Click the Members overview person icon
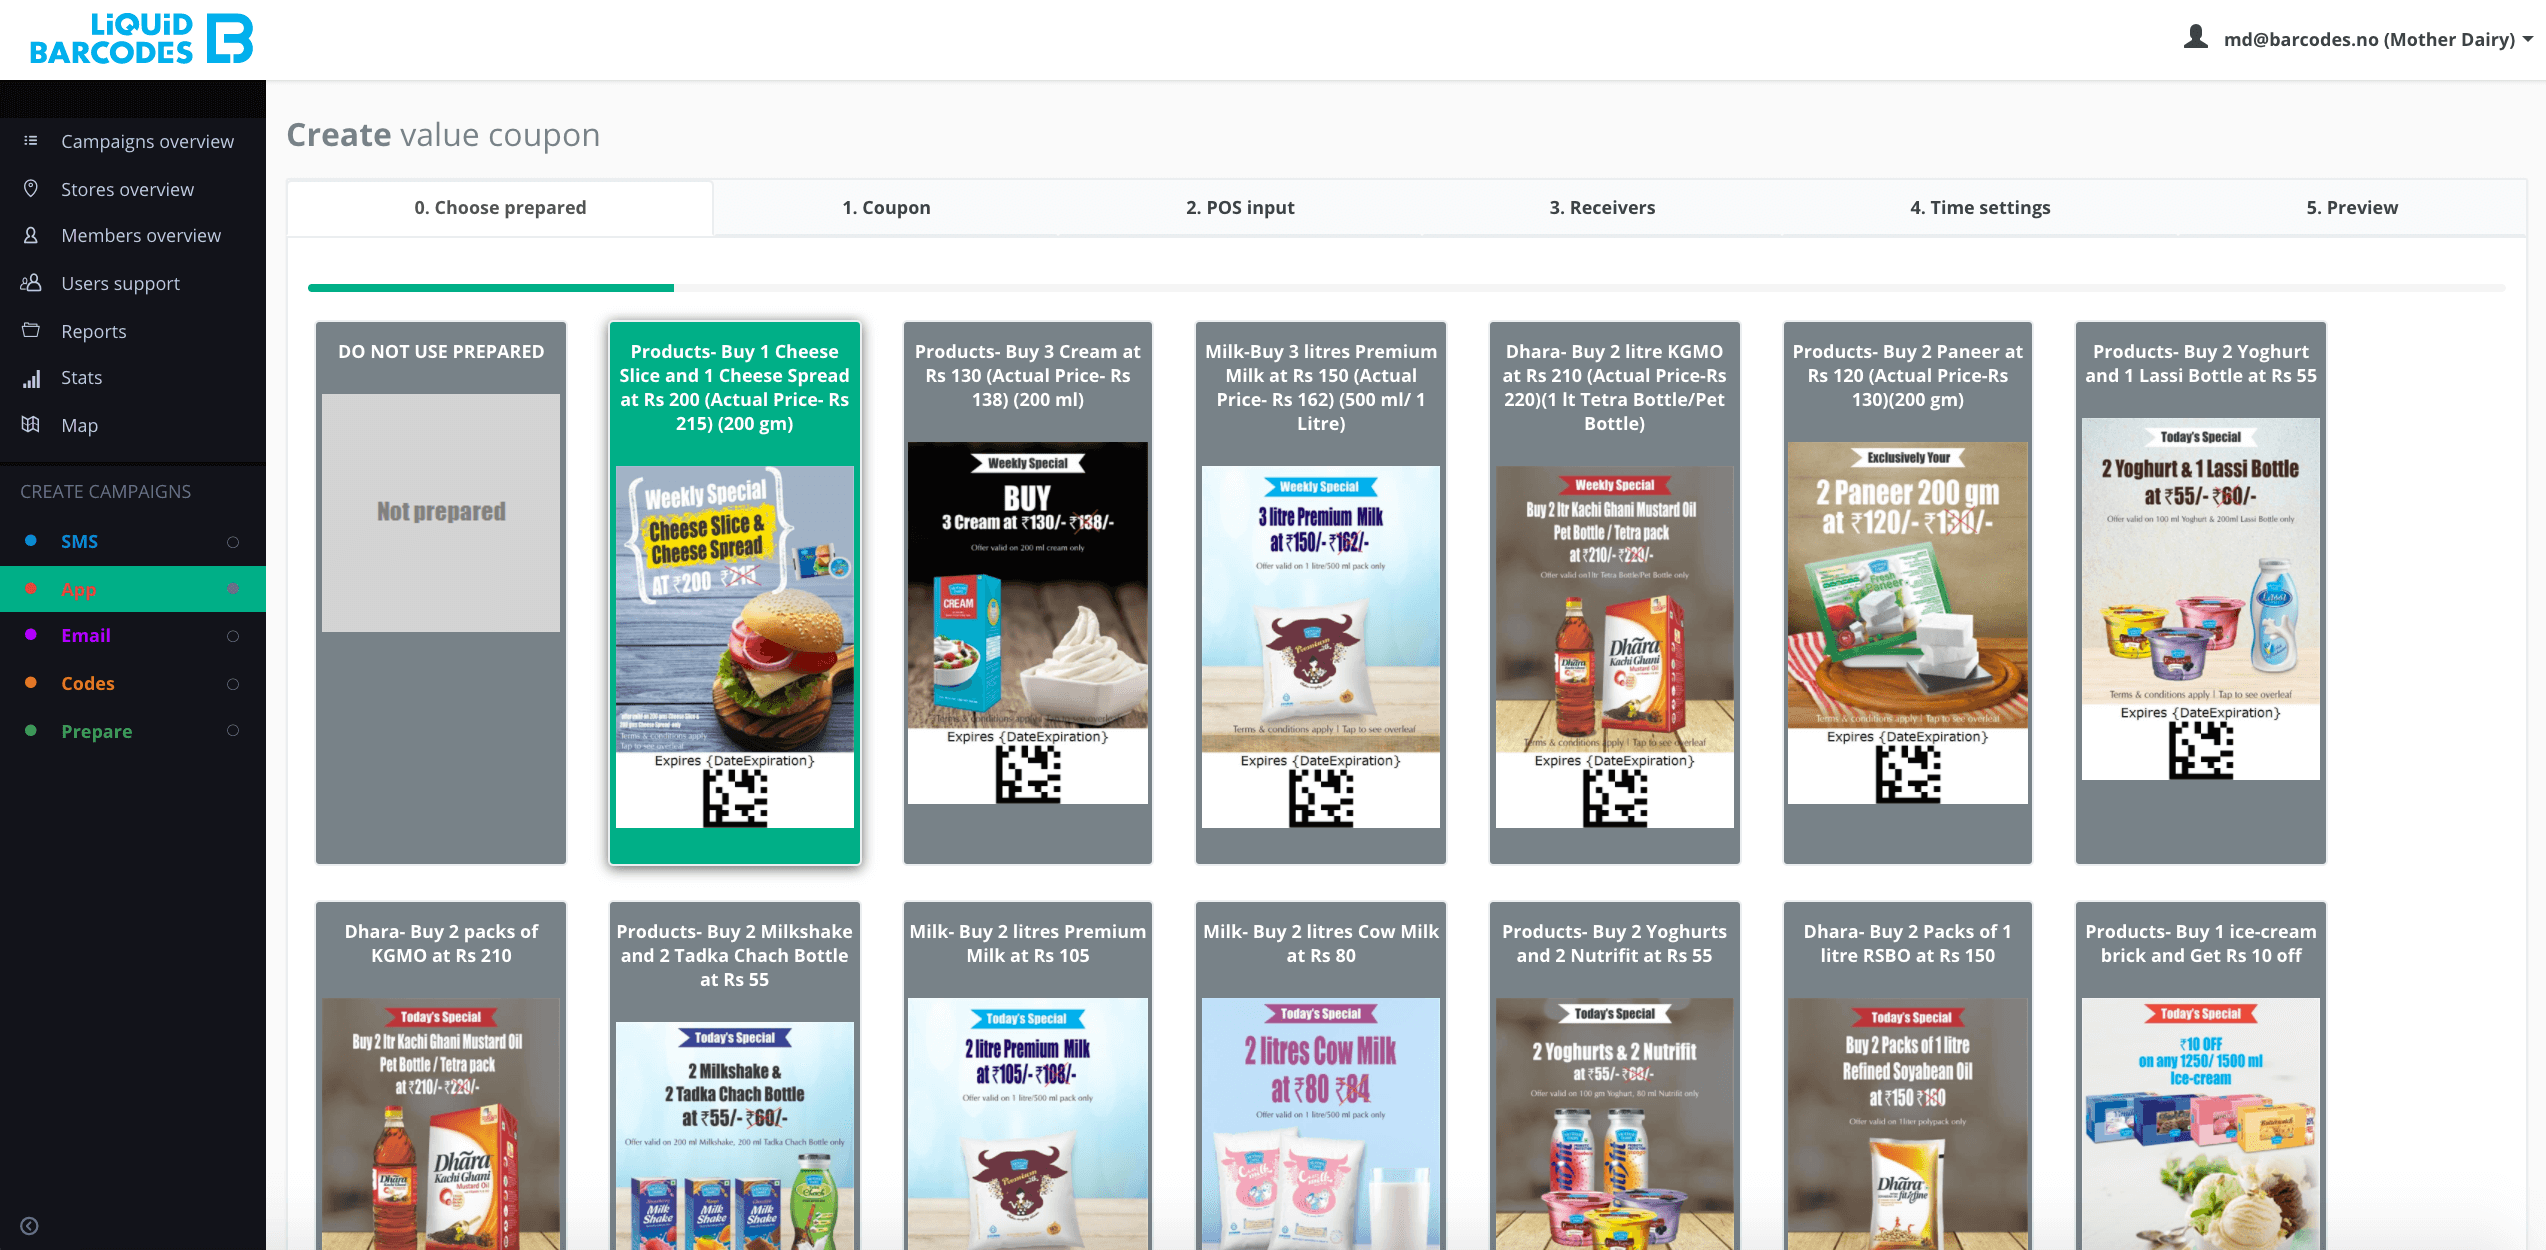2546x1250 pixels. [x=31, y=235]
